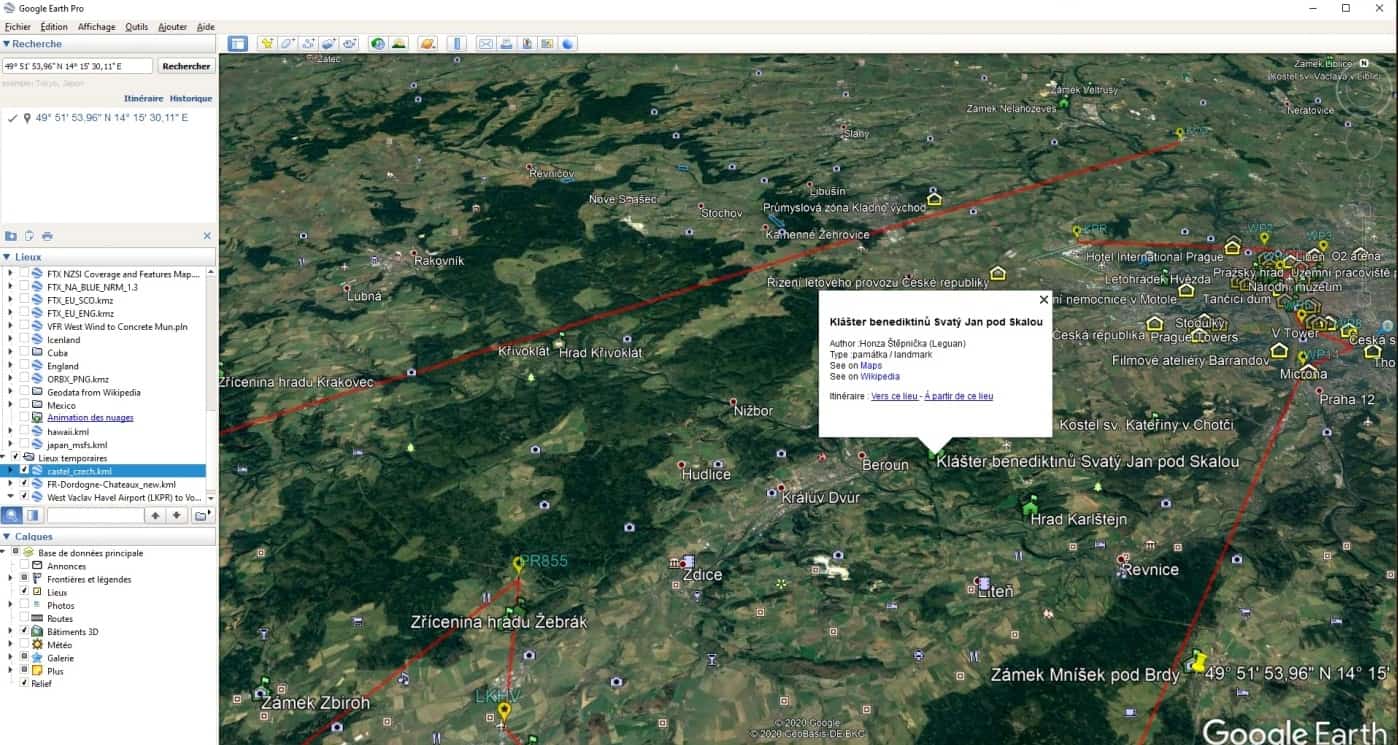The width and height of the screenshot is (1398, 745).
Task: Select the Add Polygon tool
Action: (x=287, y=44)
